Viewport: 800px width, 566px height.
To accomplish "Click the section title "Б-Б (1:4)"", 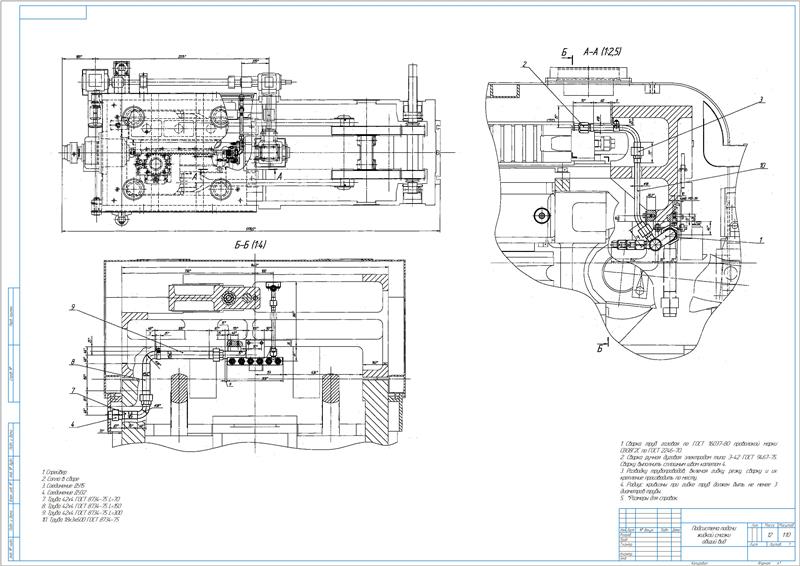I will (251, 245).
